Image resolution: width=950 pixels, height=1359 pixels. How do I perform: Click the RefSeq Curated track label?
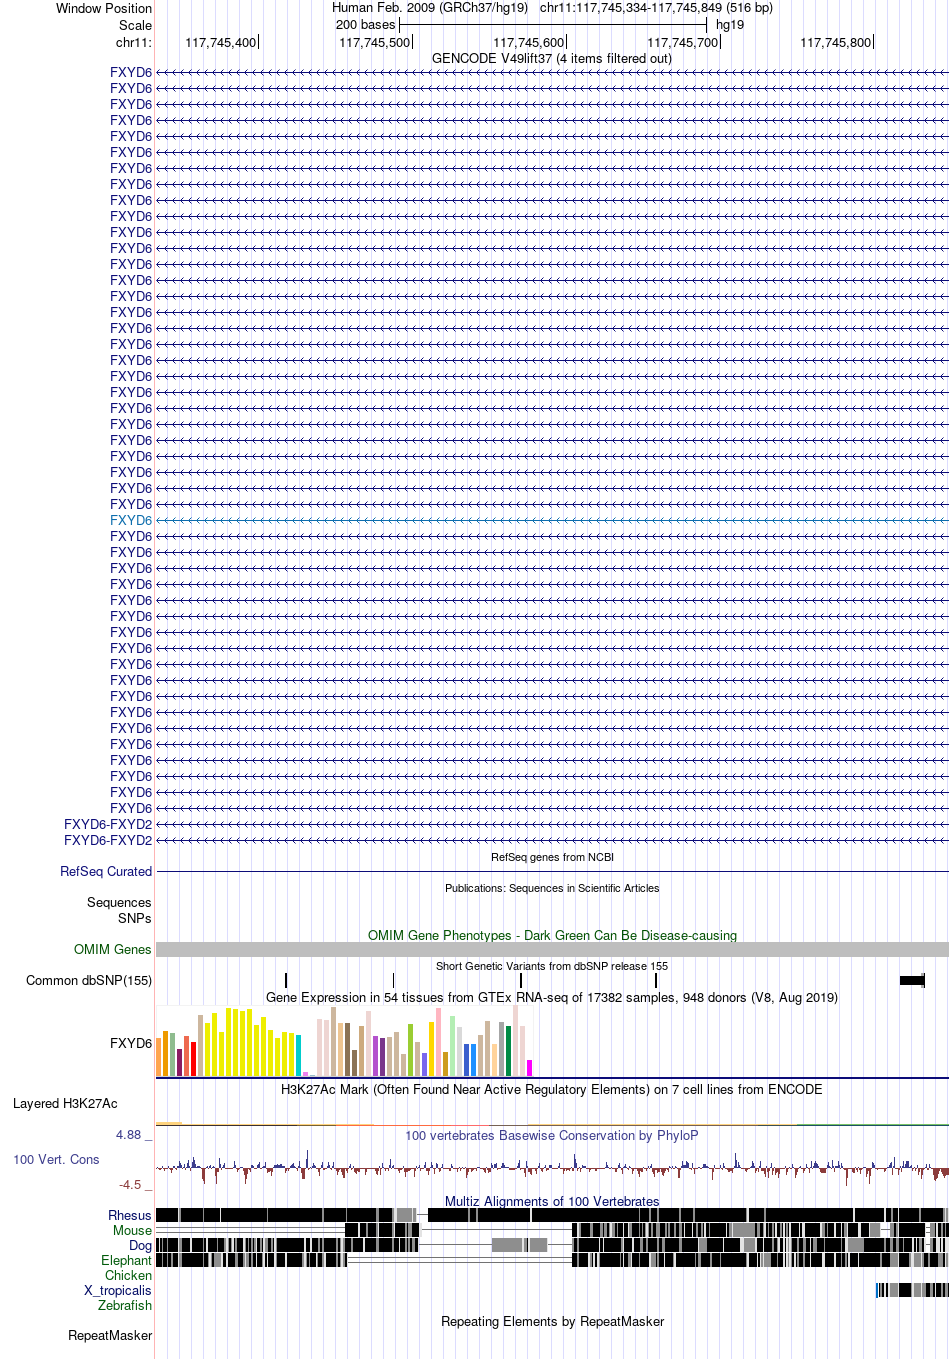pyautogui.click(x=106, y=872)
